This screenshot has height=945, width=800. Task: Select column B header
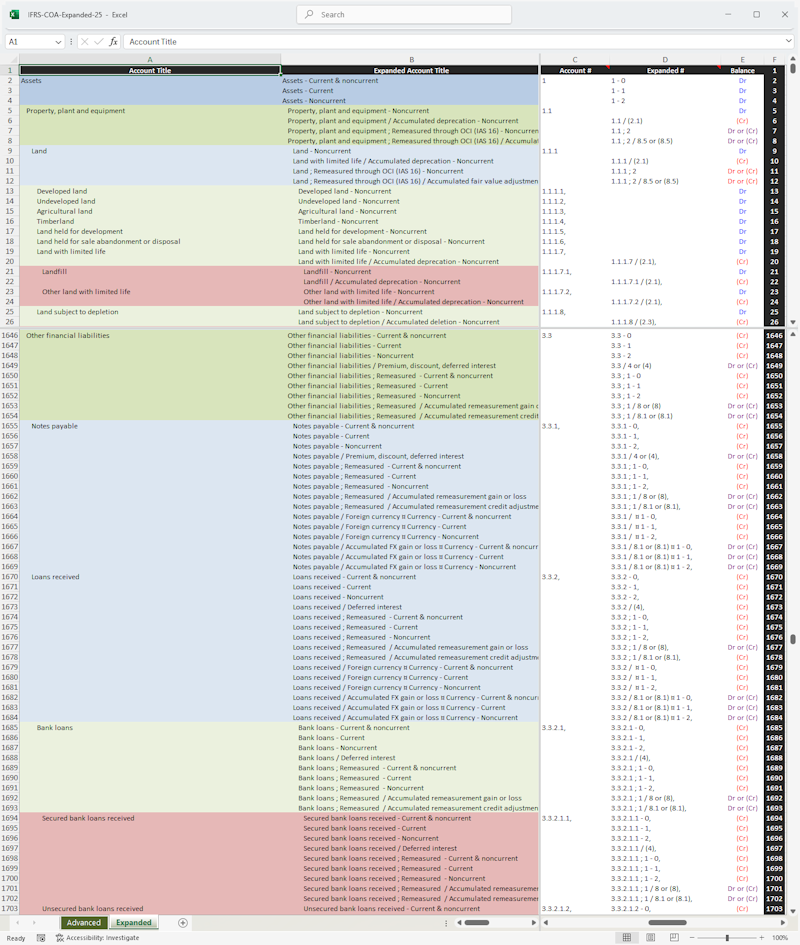pos(411,60)
